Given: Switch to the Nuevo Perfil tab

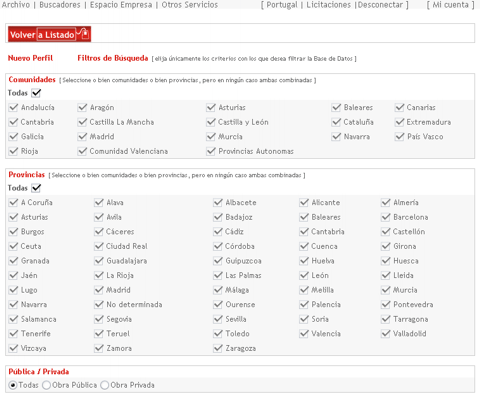Looking at the screenshot, I should click(x=30, y=58).
